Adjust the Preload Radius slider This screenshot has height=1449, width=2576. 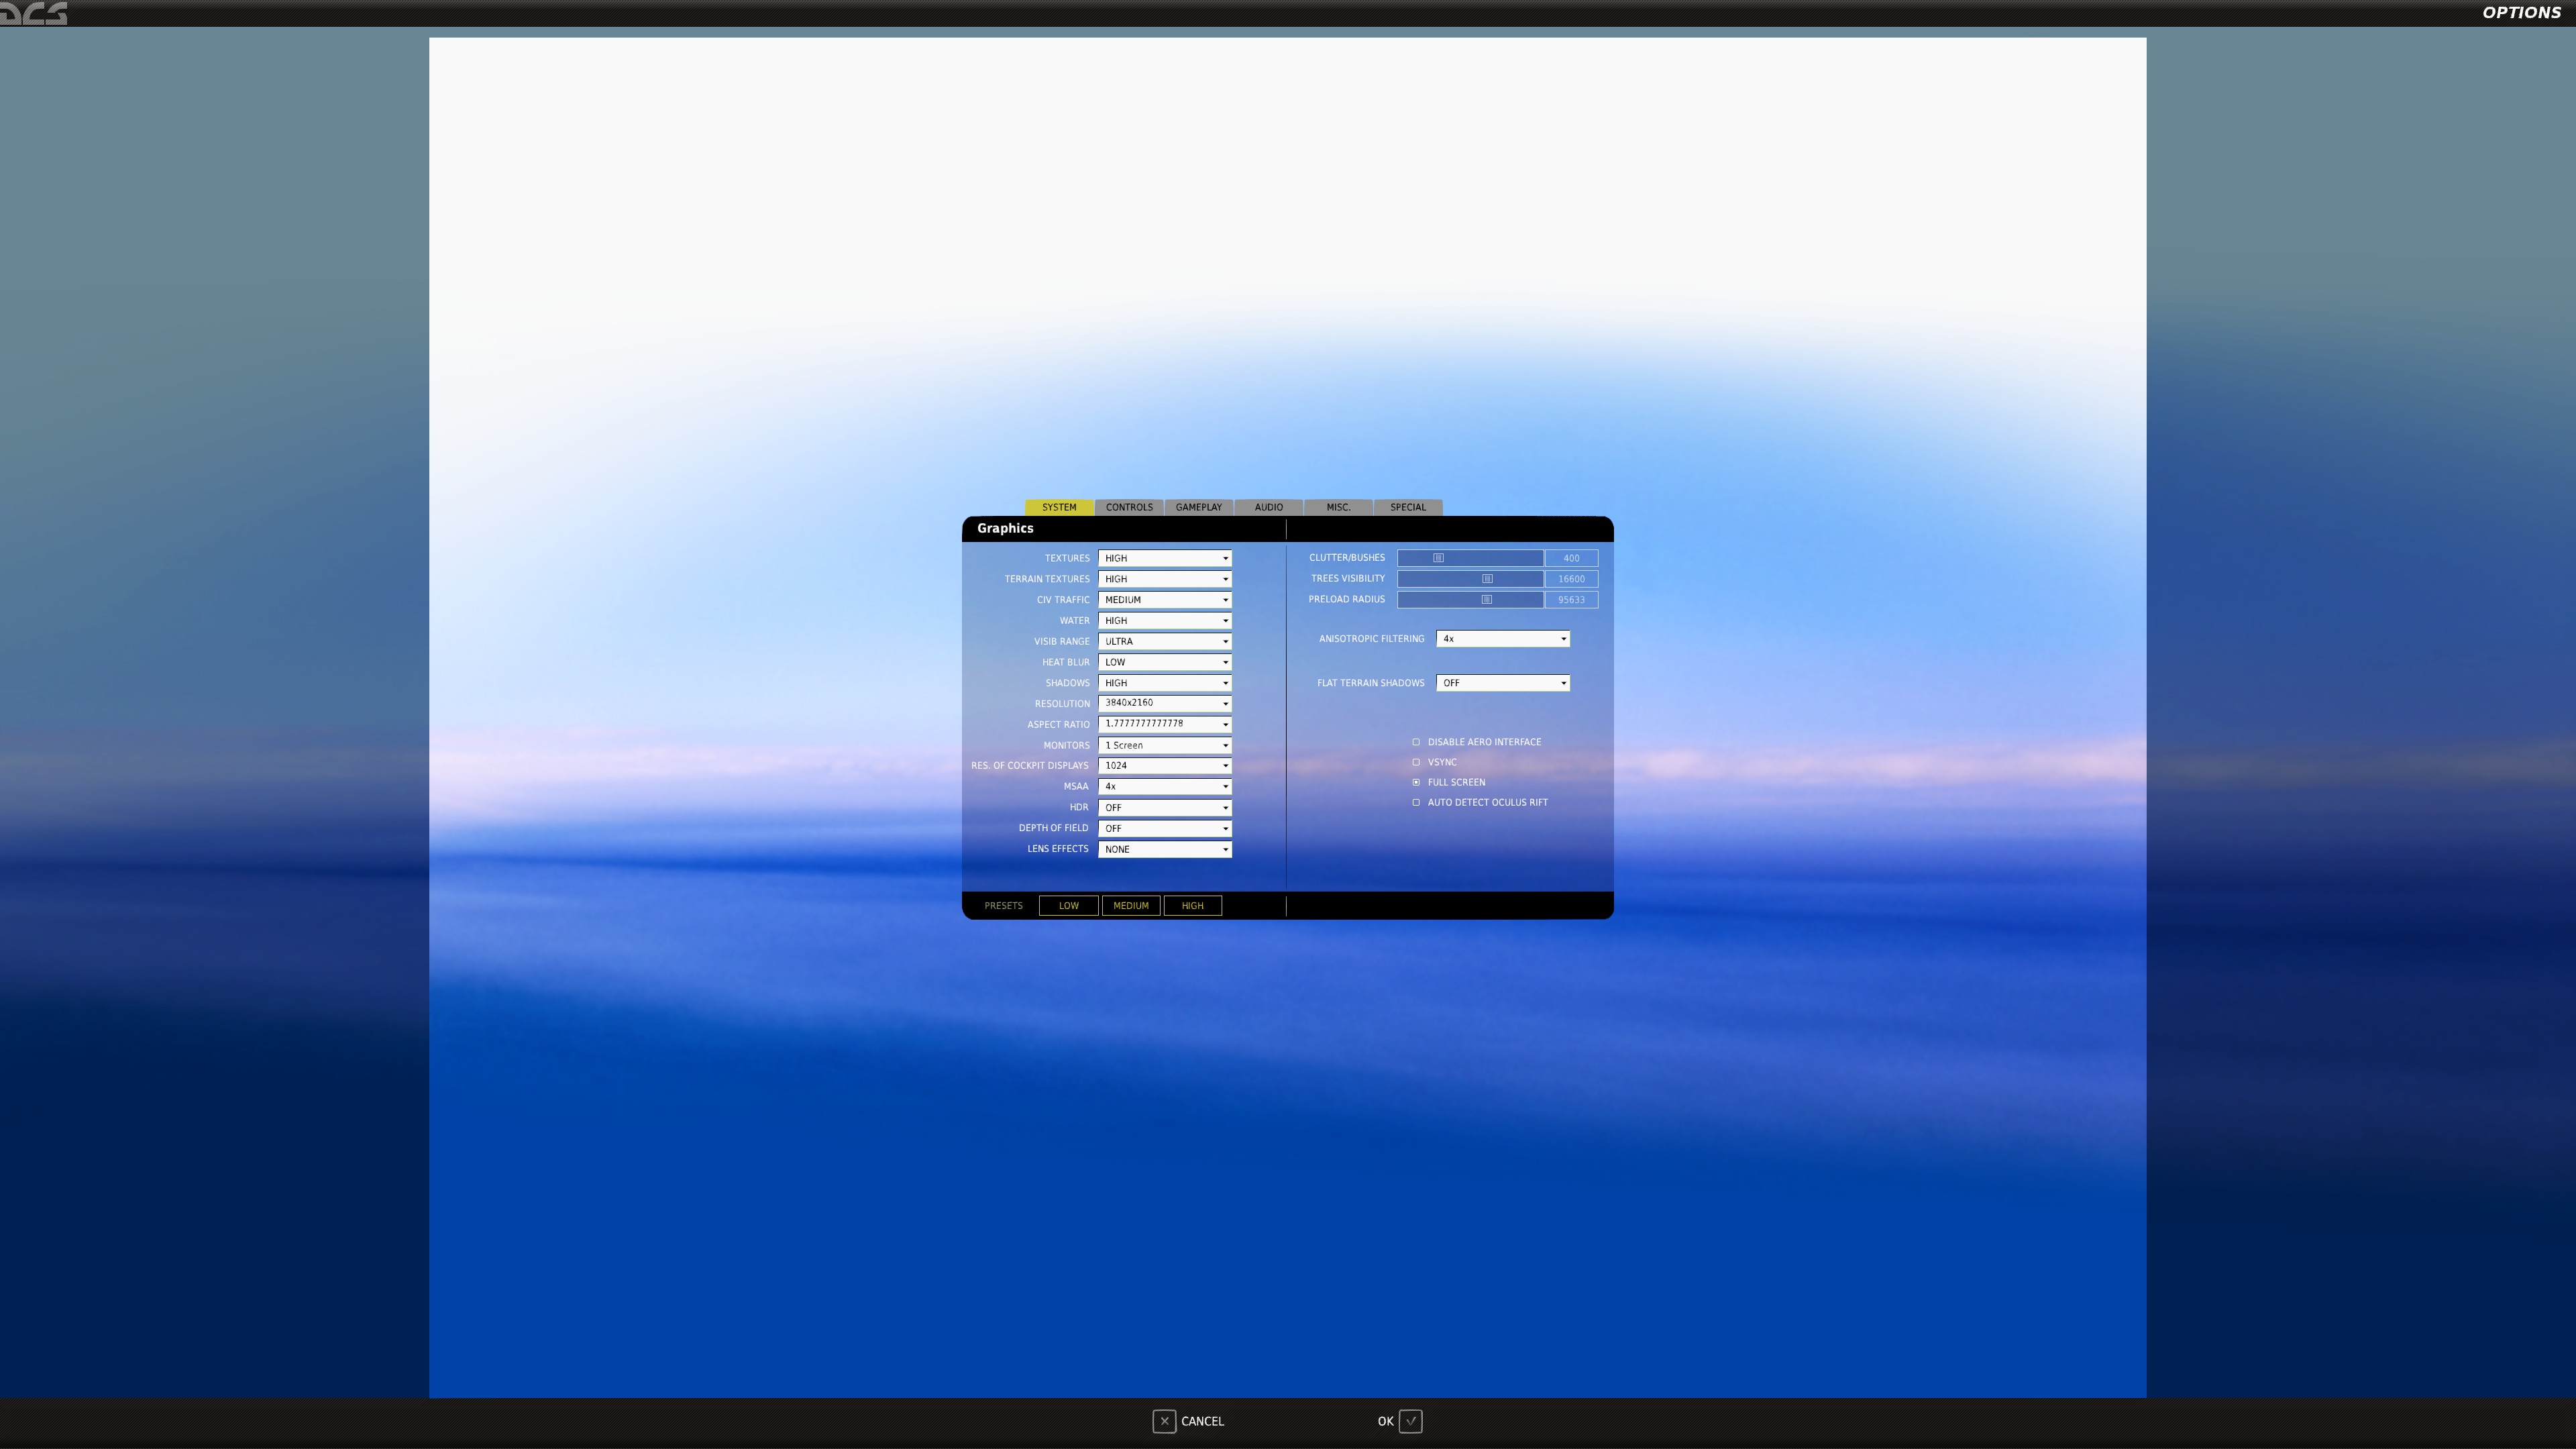click(x=1470, y=600)
